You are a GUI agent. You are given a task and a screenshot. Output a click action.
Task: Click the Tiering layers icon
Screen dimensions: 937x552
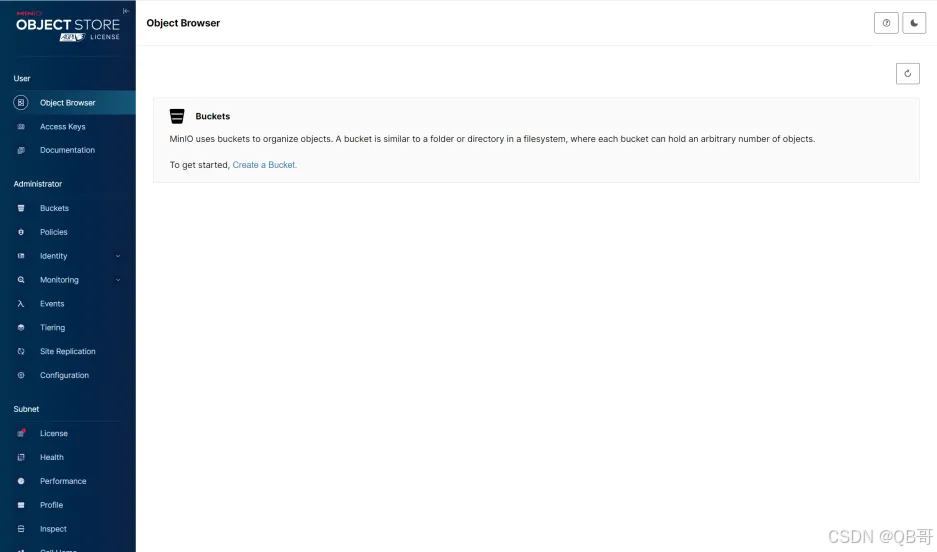point(21,328)
